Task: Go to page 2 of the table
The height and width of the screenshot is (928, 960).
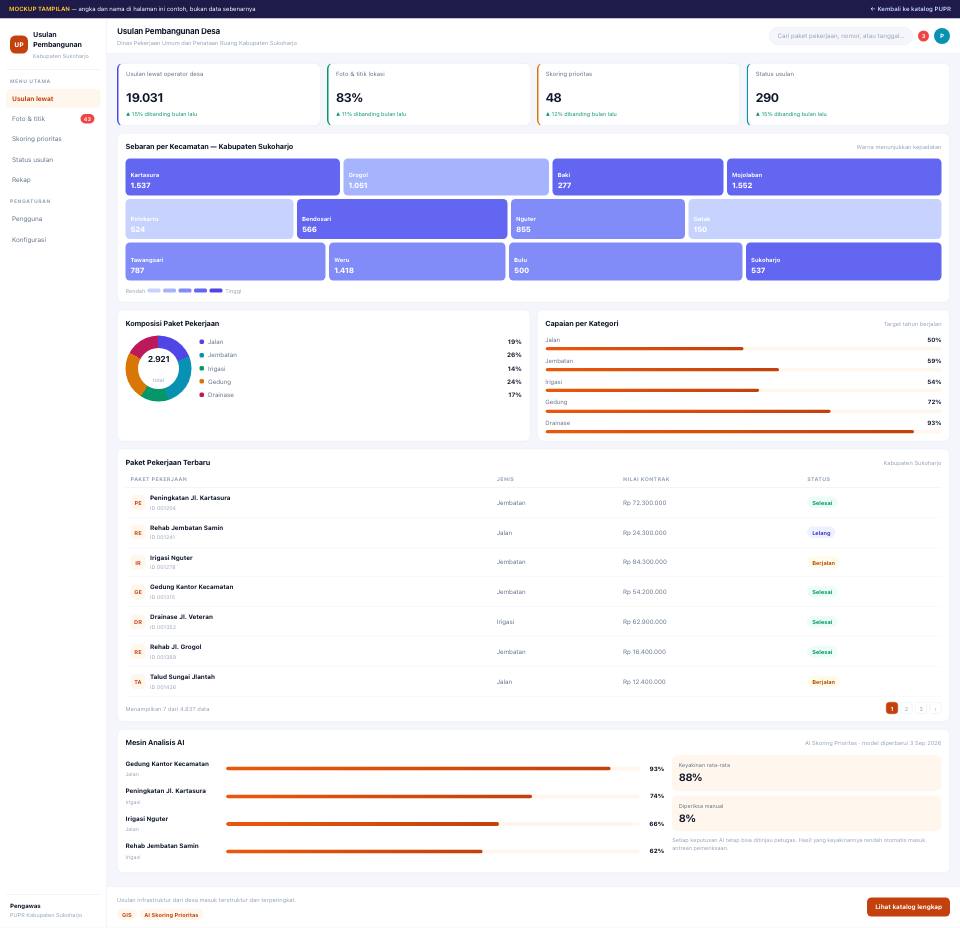Action: point(906,709)
